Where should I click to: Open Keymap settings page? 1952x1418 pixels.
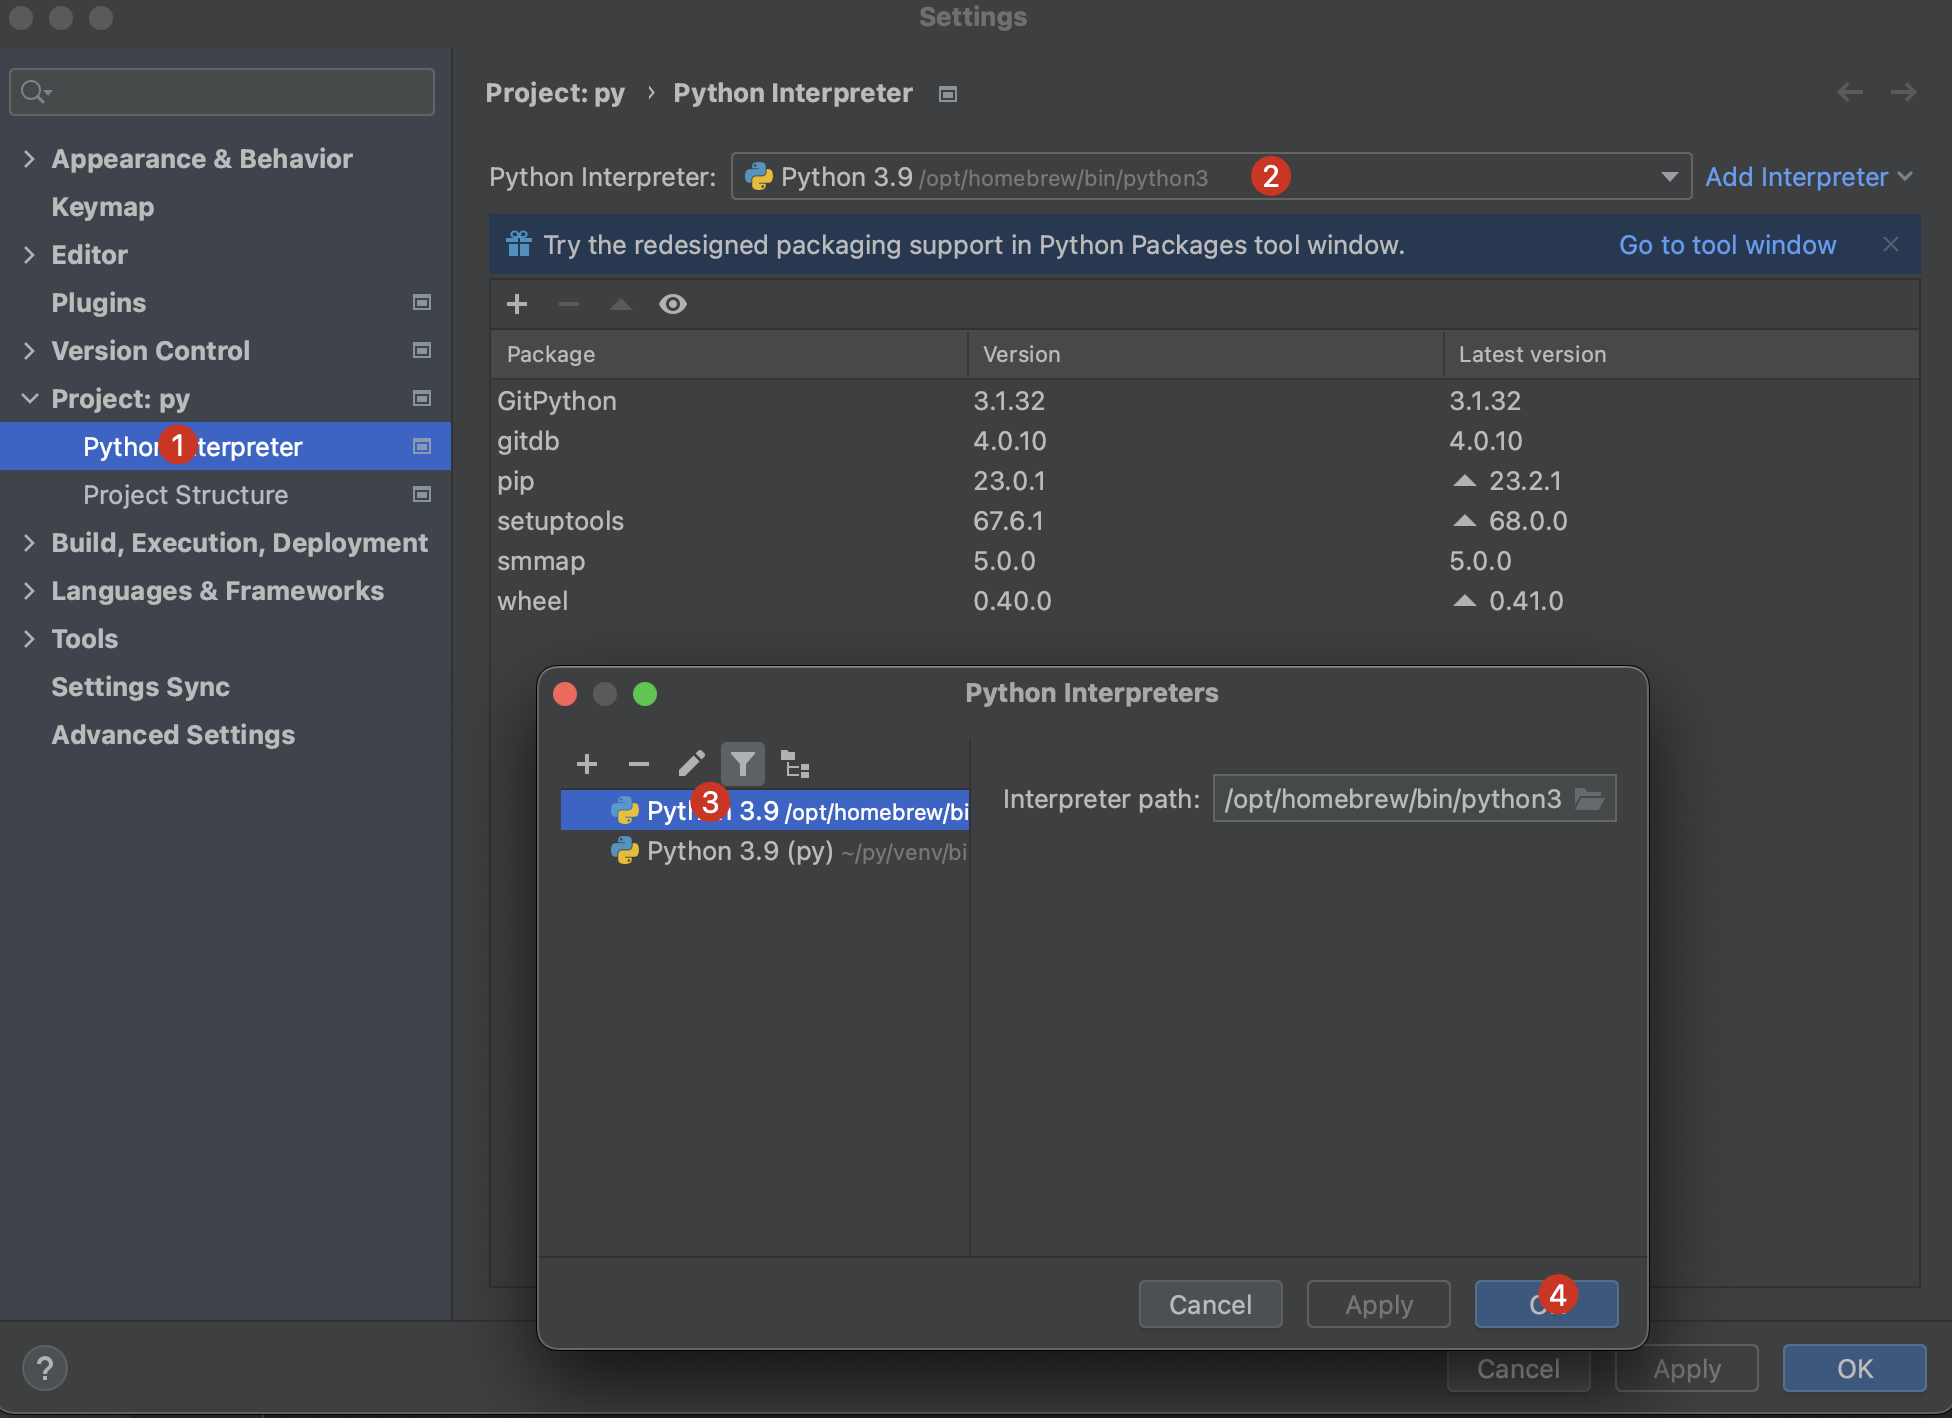tap(102, 207)
